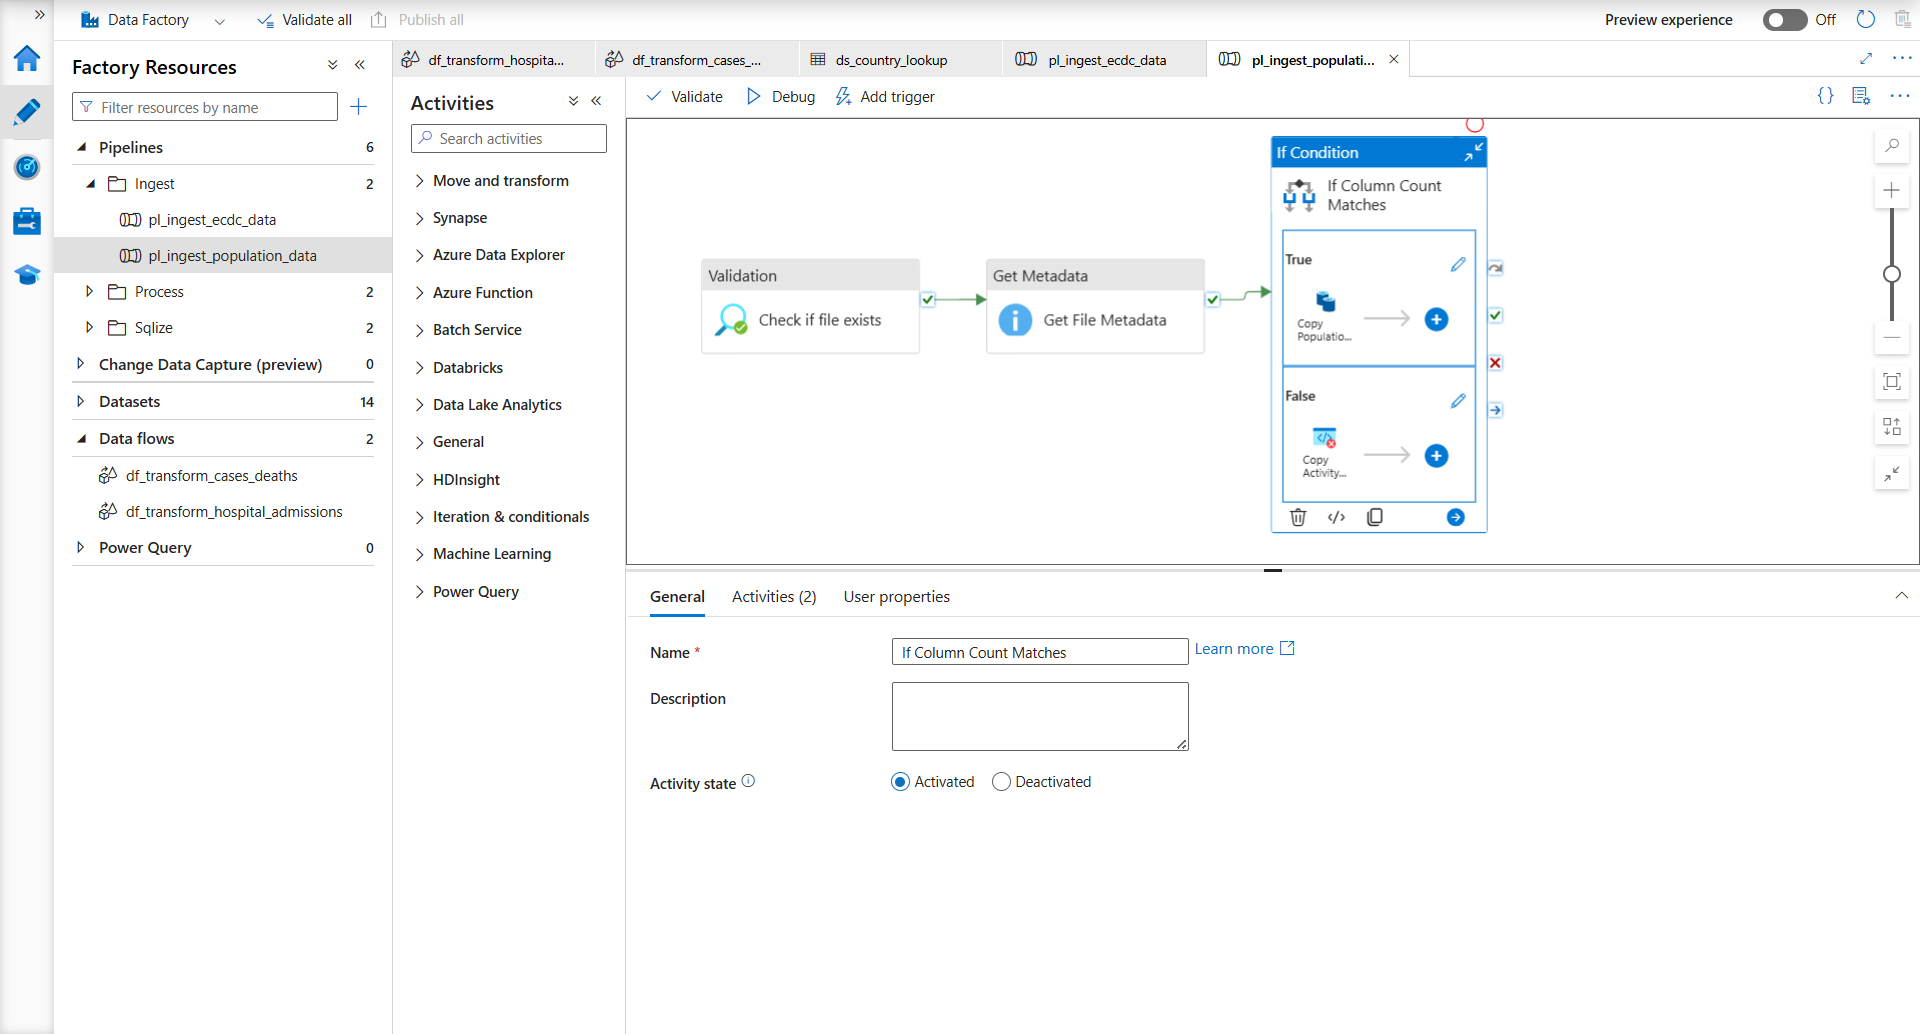The width and height of the screenshot is (1920, 1034).
Task: Expand the Datasets section
Action: point(81,401)
